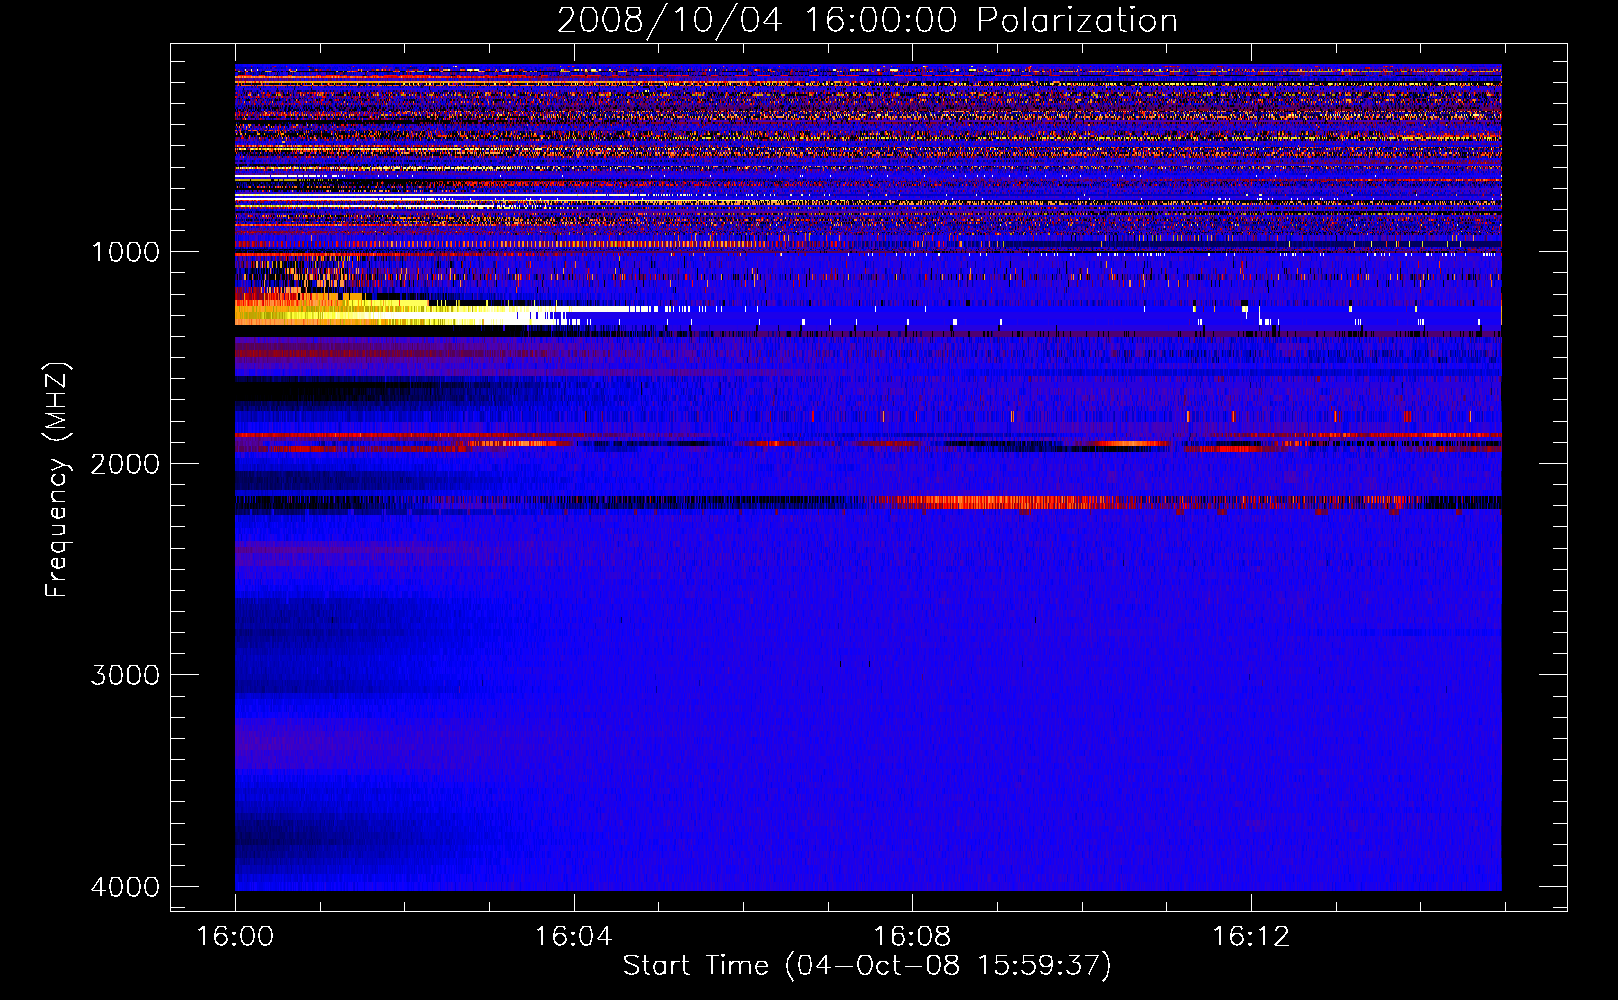Screen dimensions: 1618x1000
Task: Click the 'Start Time (04-Oct-08 15:59:37)' label
Action: 867,966
